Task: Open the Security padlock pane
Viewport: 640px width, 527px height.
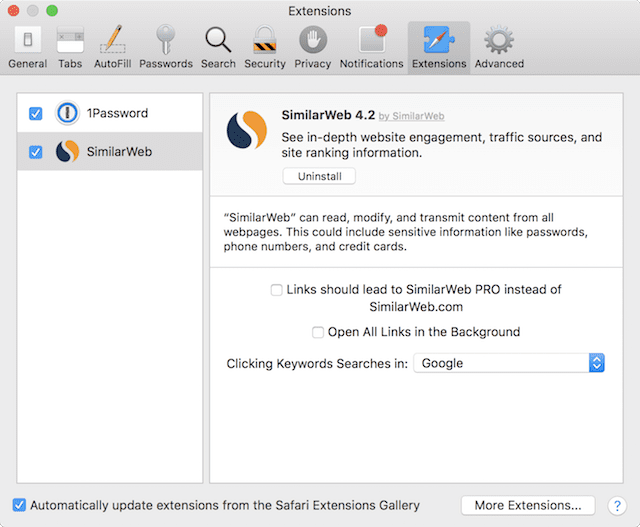Action: tap(265, 46)
